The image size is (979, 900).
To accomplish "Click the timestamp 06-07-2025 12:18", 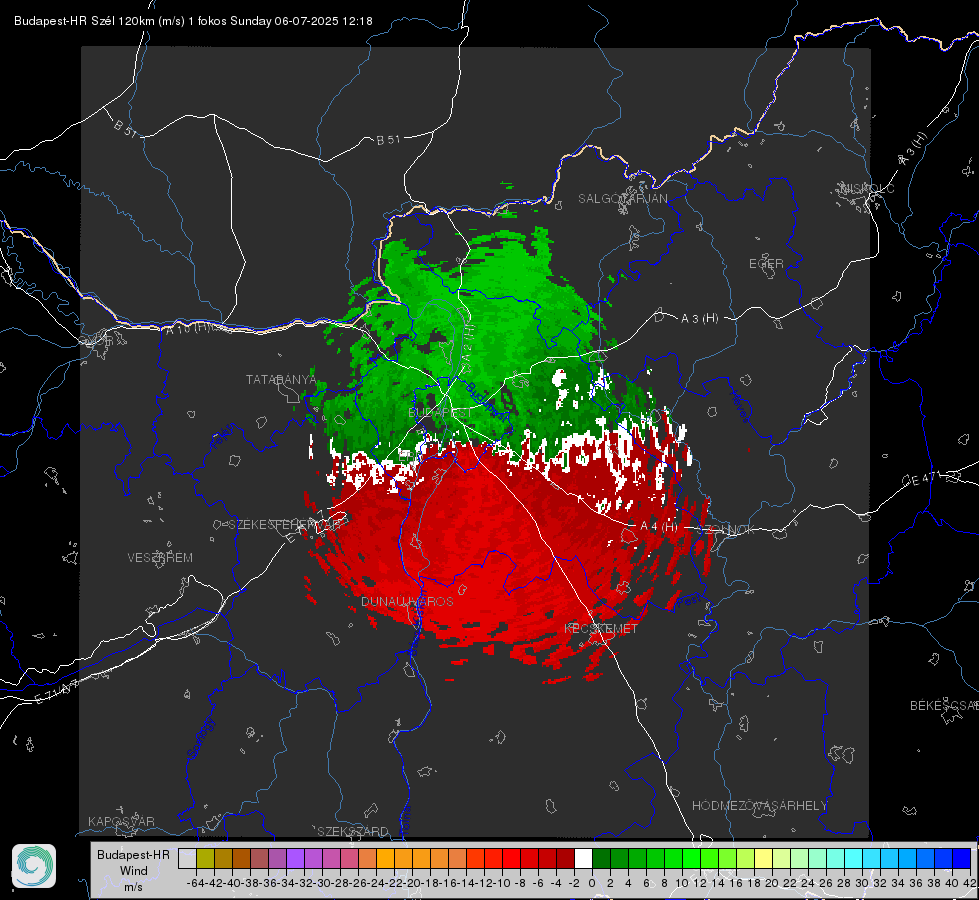I will (x=323, y=21).
